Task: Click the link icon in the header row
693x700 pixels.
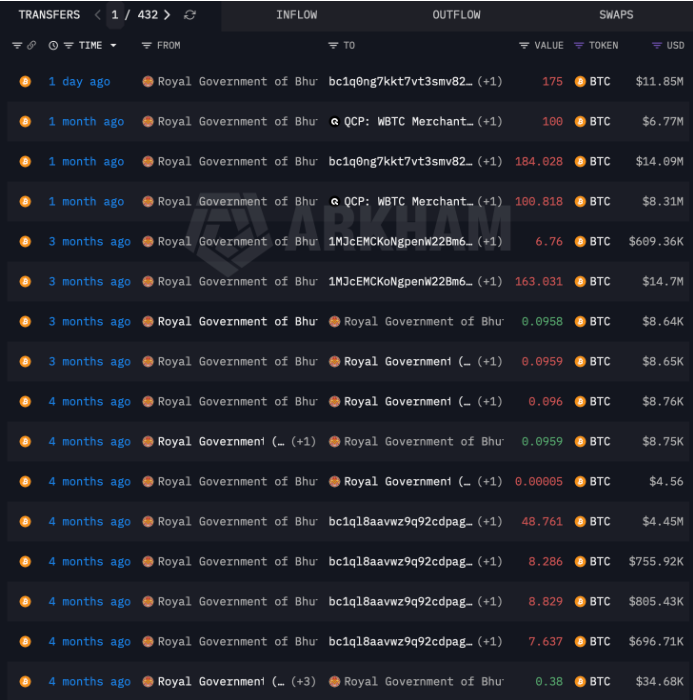Action: click(x=31, y=46)
